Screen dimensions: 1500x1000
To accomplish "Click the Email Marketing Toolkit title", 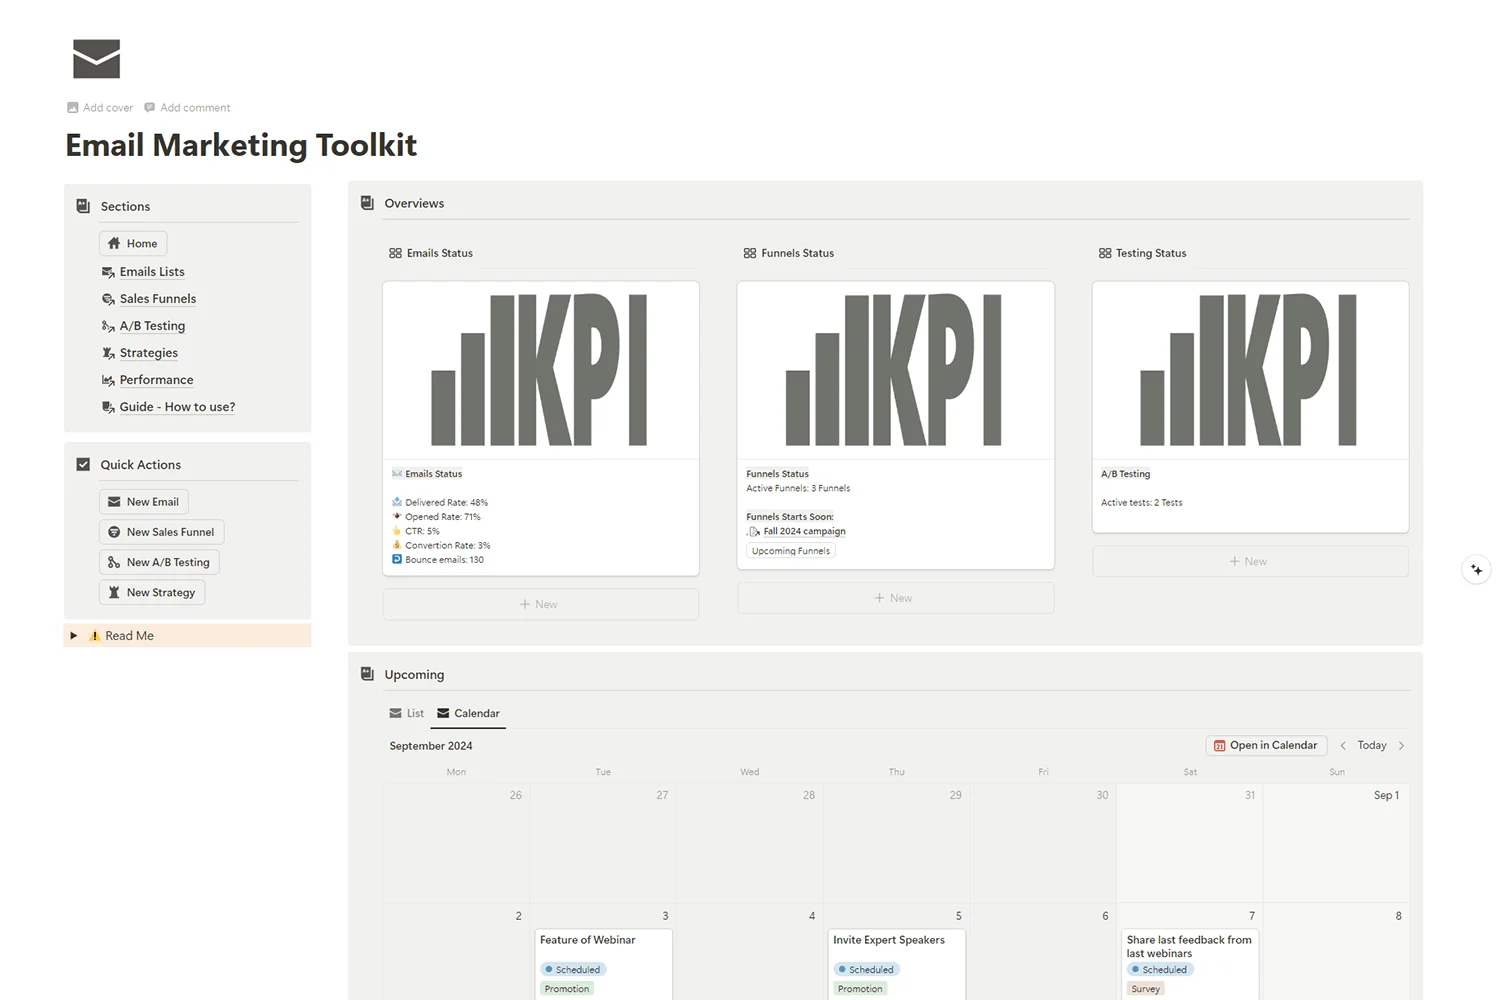I will [x=241, y=145].
